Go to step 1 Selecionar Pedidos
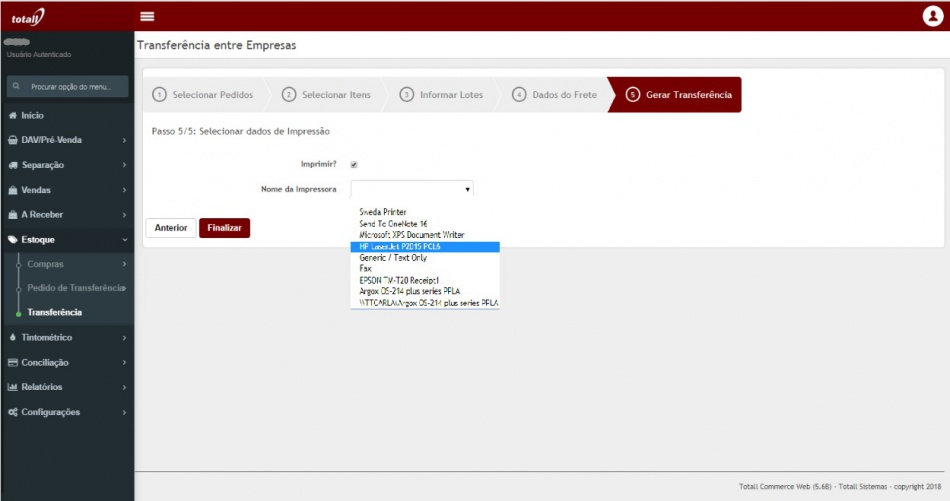This screenshot has width=950, height=501. click(203, 95)
